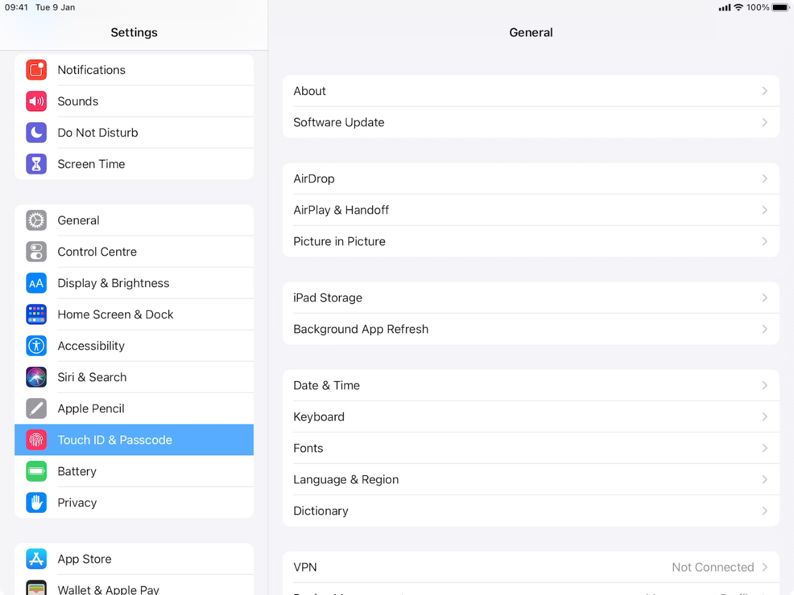Screen dimensions: 794x595
Task: Tap the AirDrop label
Action: click(x=314, y=179)
